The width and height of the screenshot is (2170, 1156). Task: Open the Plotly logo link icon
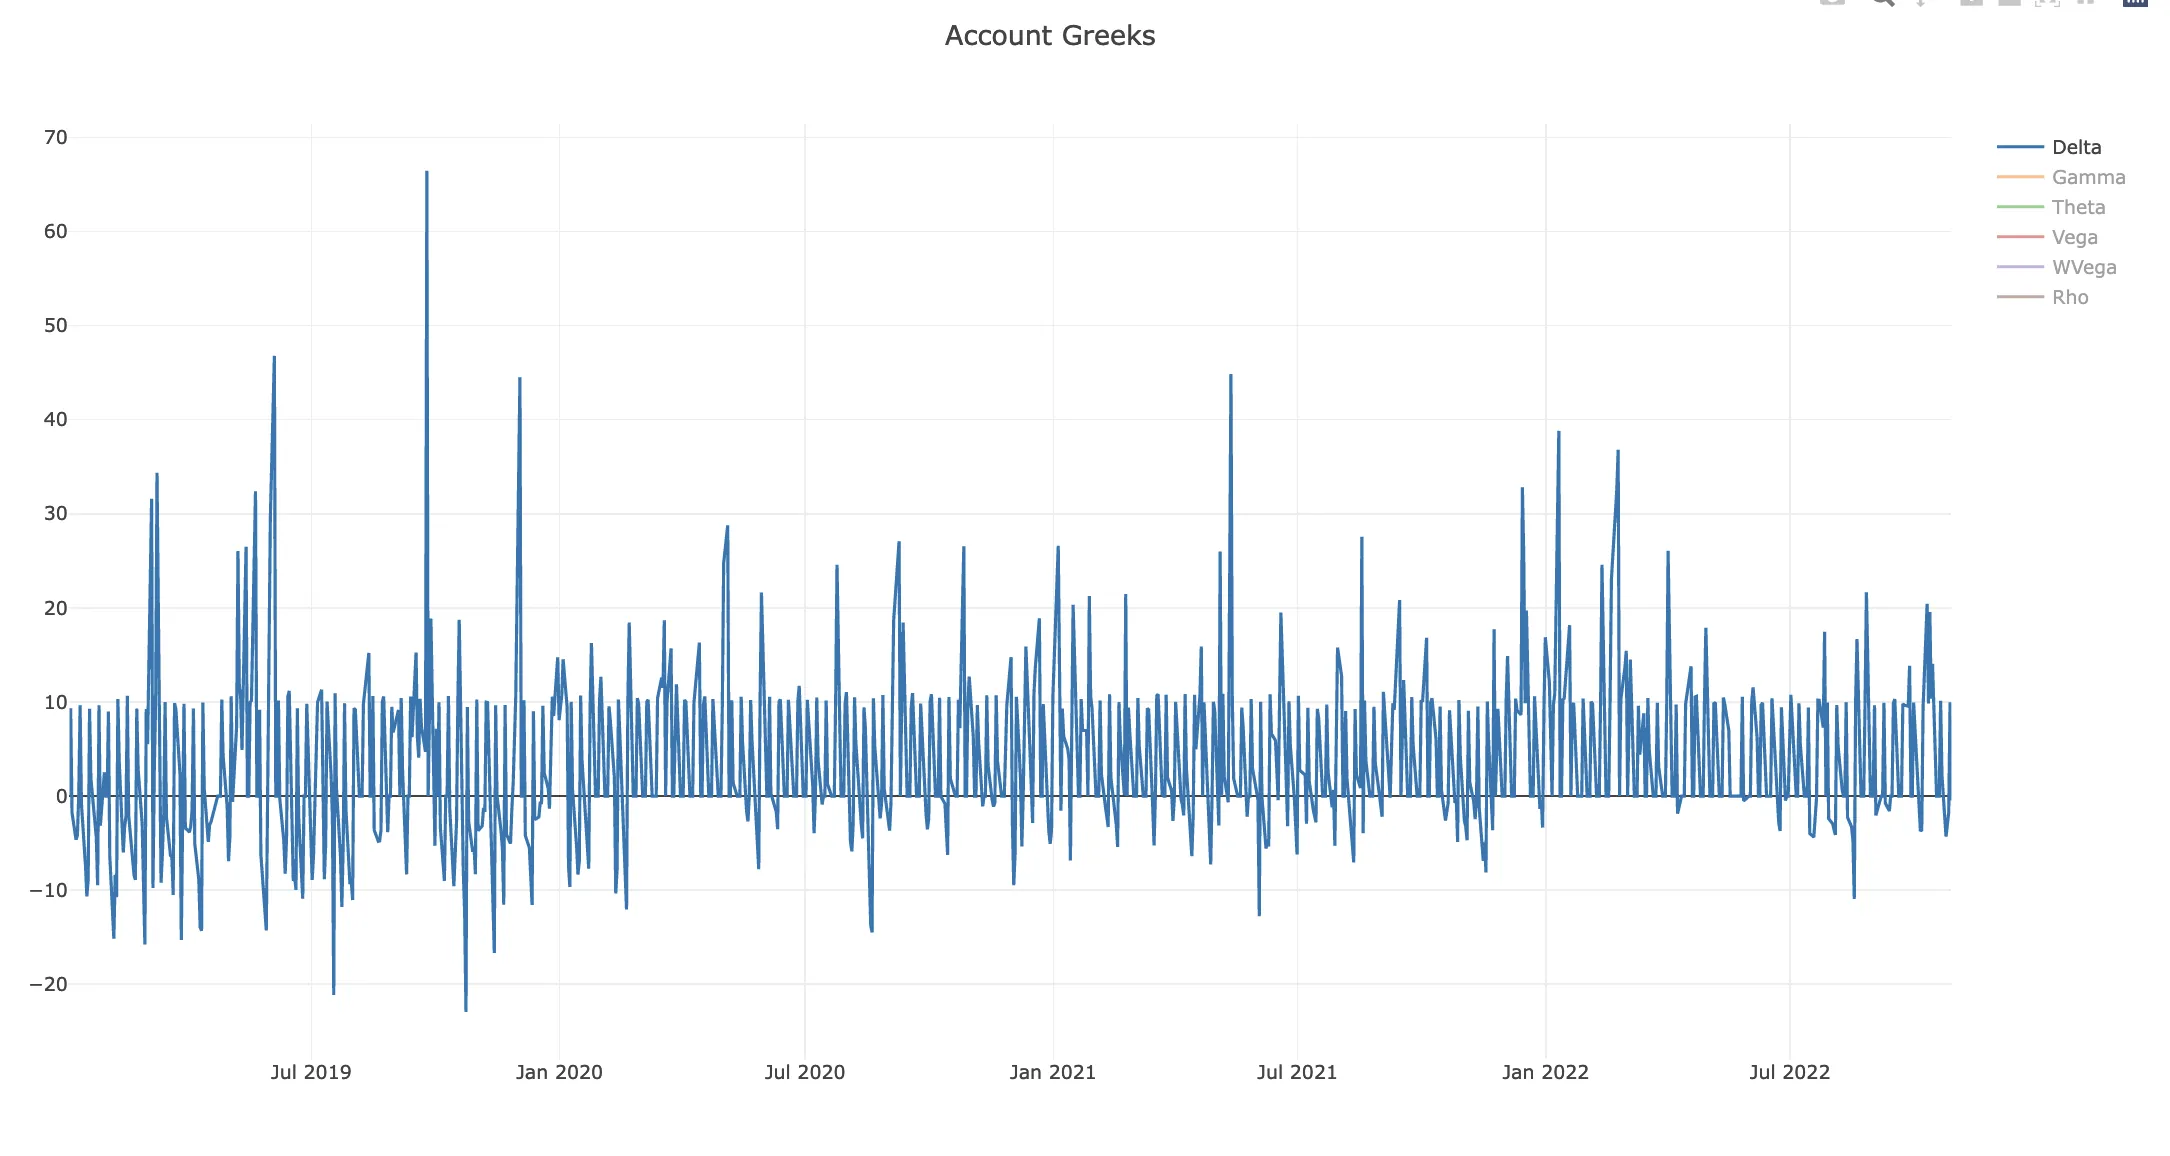[x=2135, y=2]
